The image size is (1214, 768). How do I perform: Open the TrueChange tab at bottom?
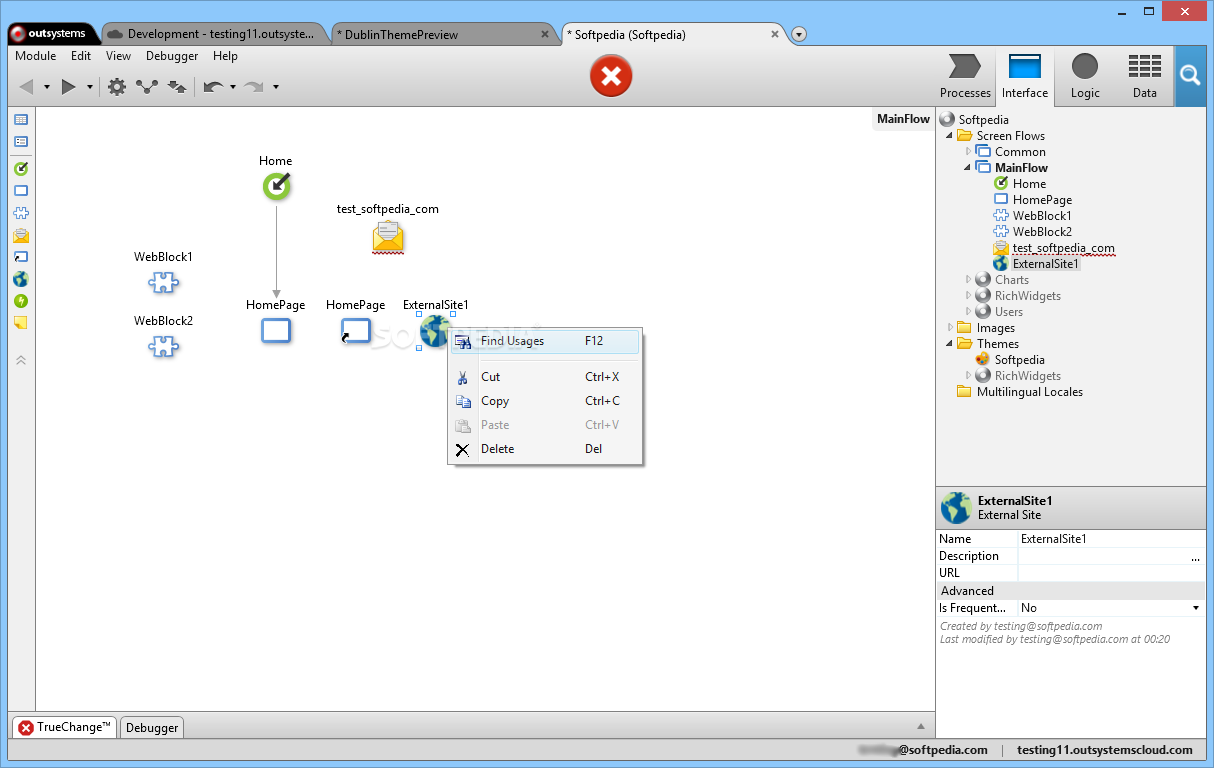click(x=64, y=727)
